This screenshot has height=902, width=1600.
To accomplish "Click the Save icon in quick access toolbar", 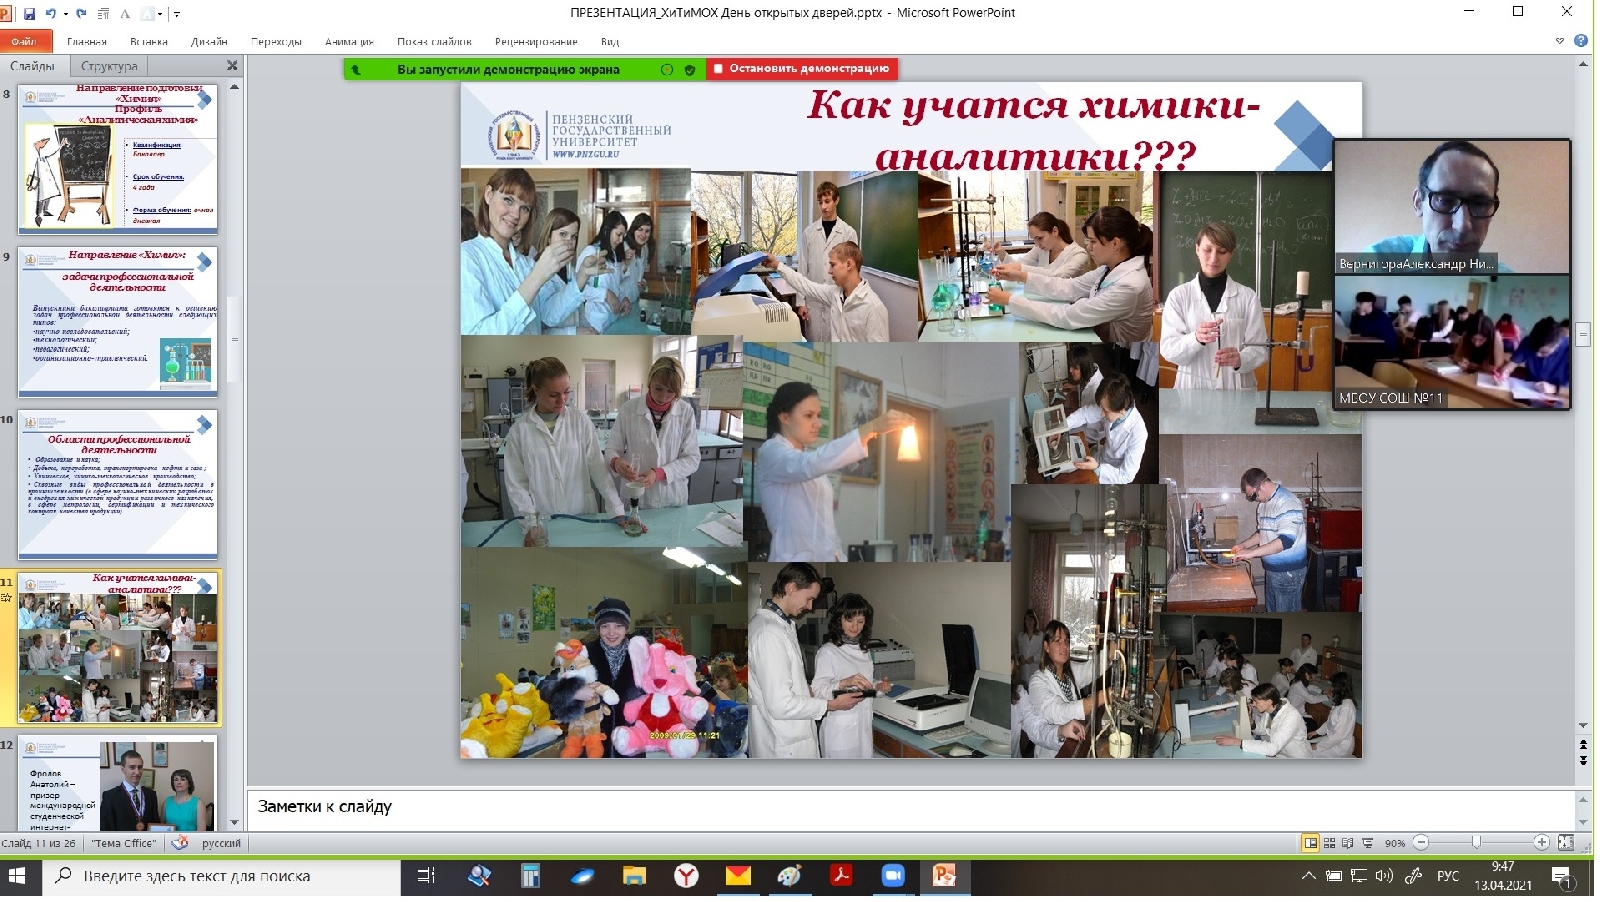I will pyautogui.click(x=29, y=14).
